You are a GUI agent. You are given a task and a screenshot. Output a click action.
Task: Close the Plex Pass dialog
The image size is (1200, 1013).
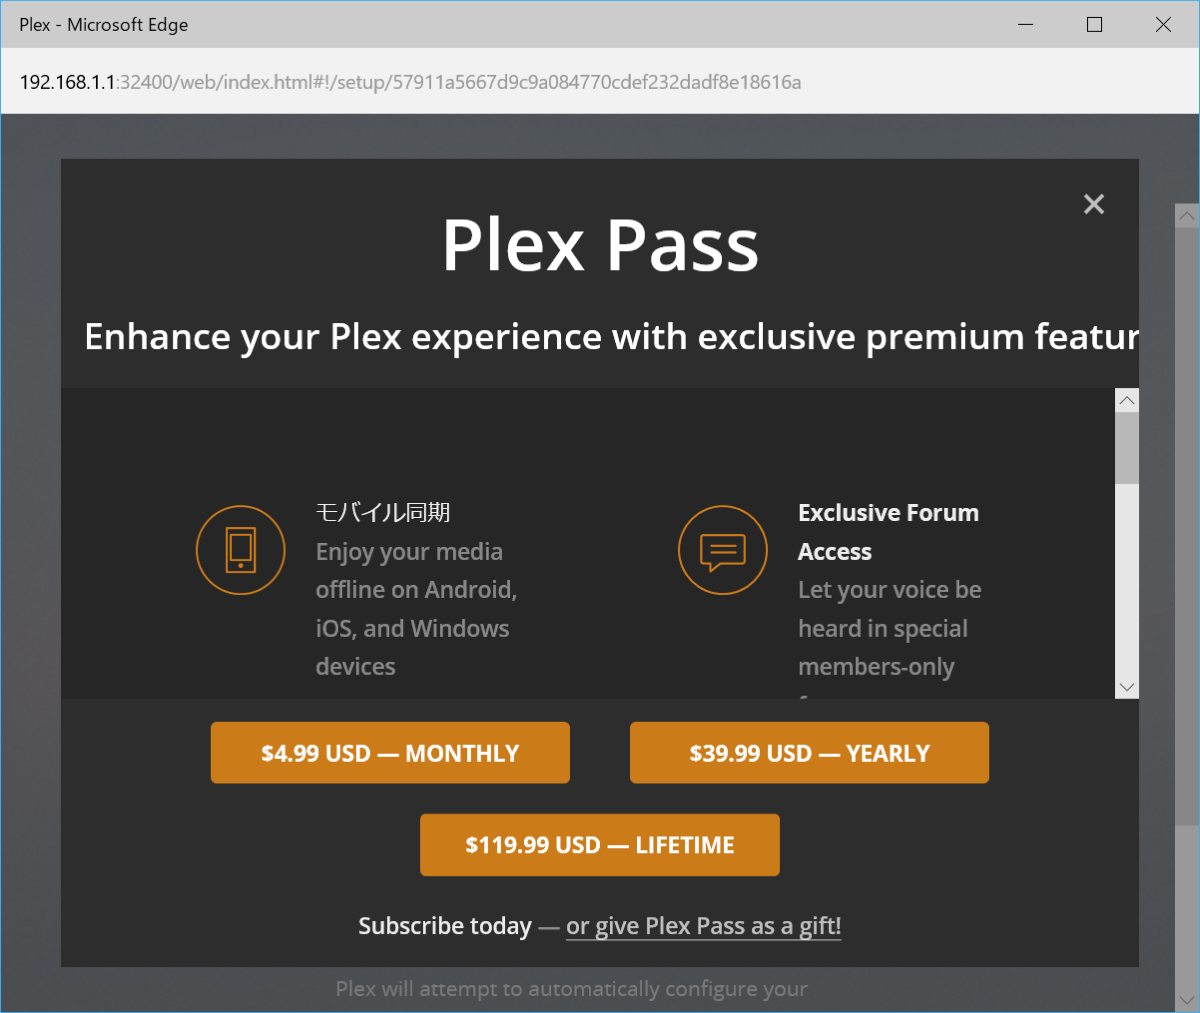(x=1094, y=204)
